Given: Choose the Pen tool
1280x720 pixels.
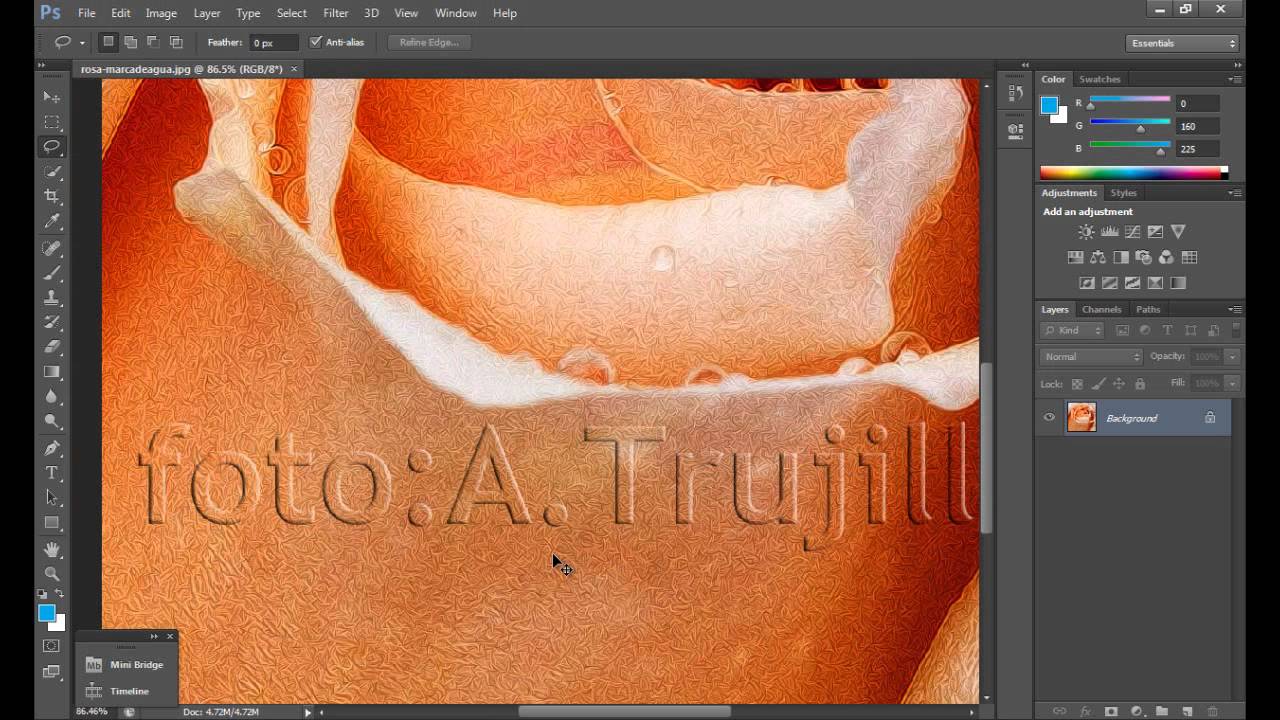Looking at the screenshot, I should [52, 447].
